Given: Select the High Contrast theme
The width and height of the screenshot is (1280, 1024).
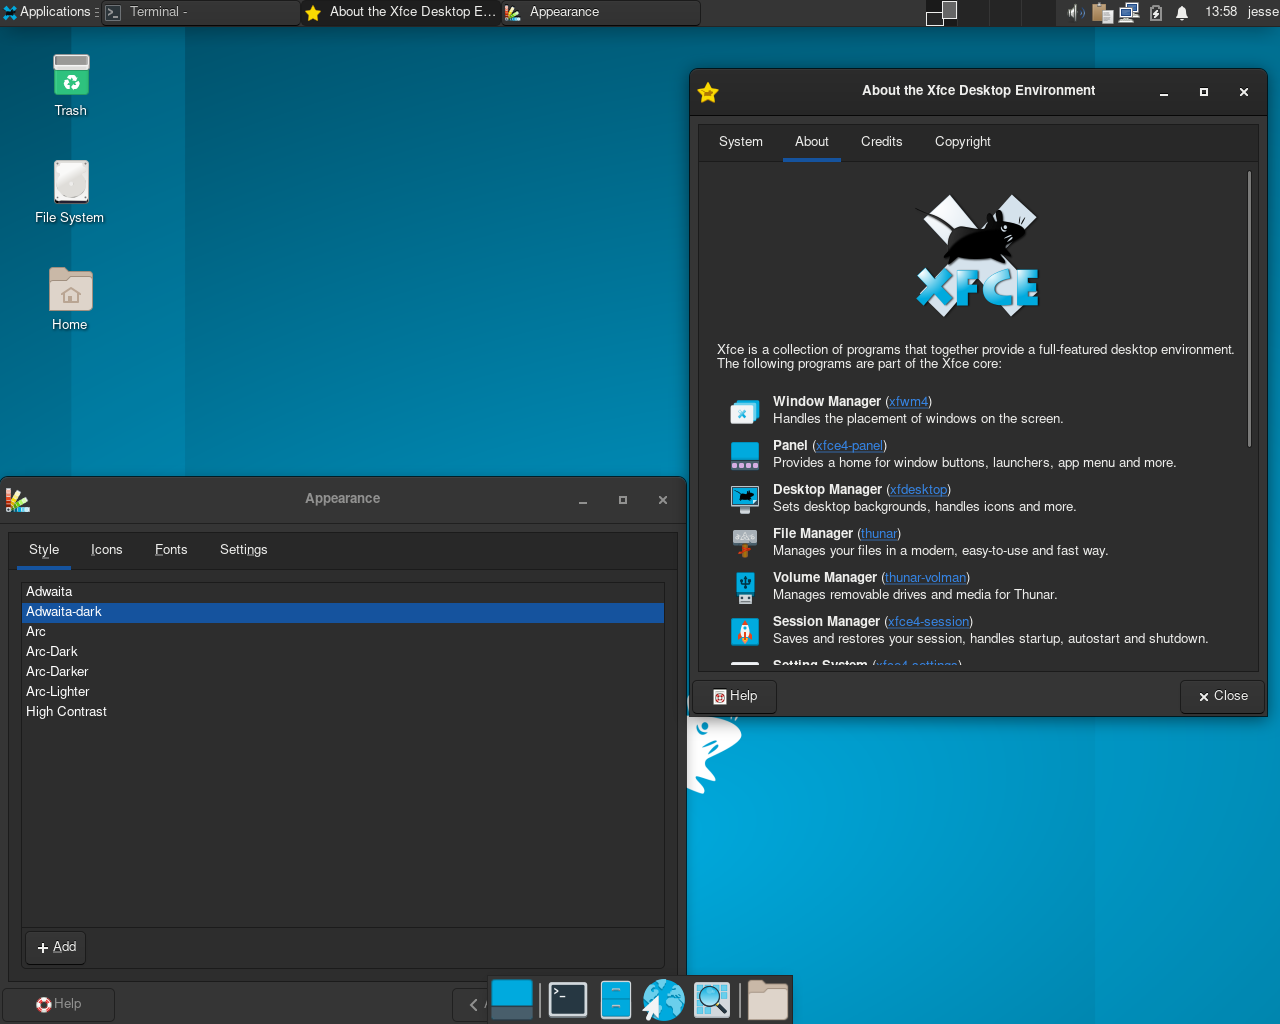Looking at the screenshot, I should (x=343, y=712).
